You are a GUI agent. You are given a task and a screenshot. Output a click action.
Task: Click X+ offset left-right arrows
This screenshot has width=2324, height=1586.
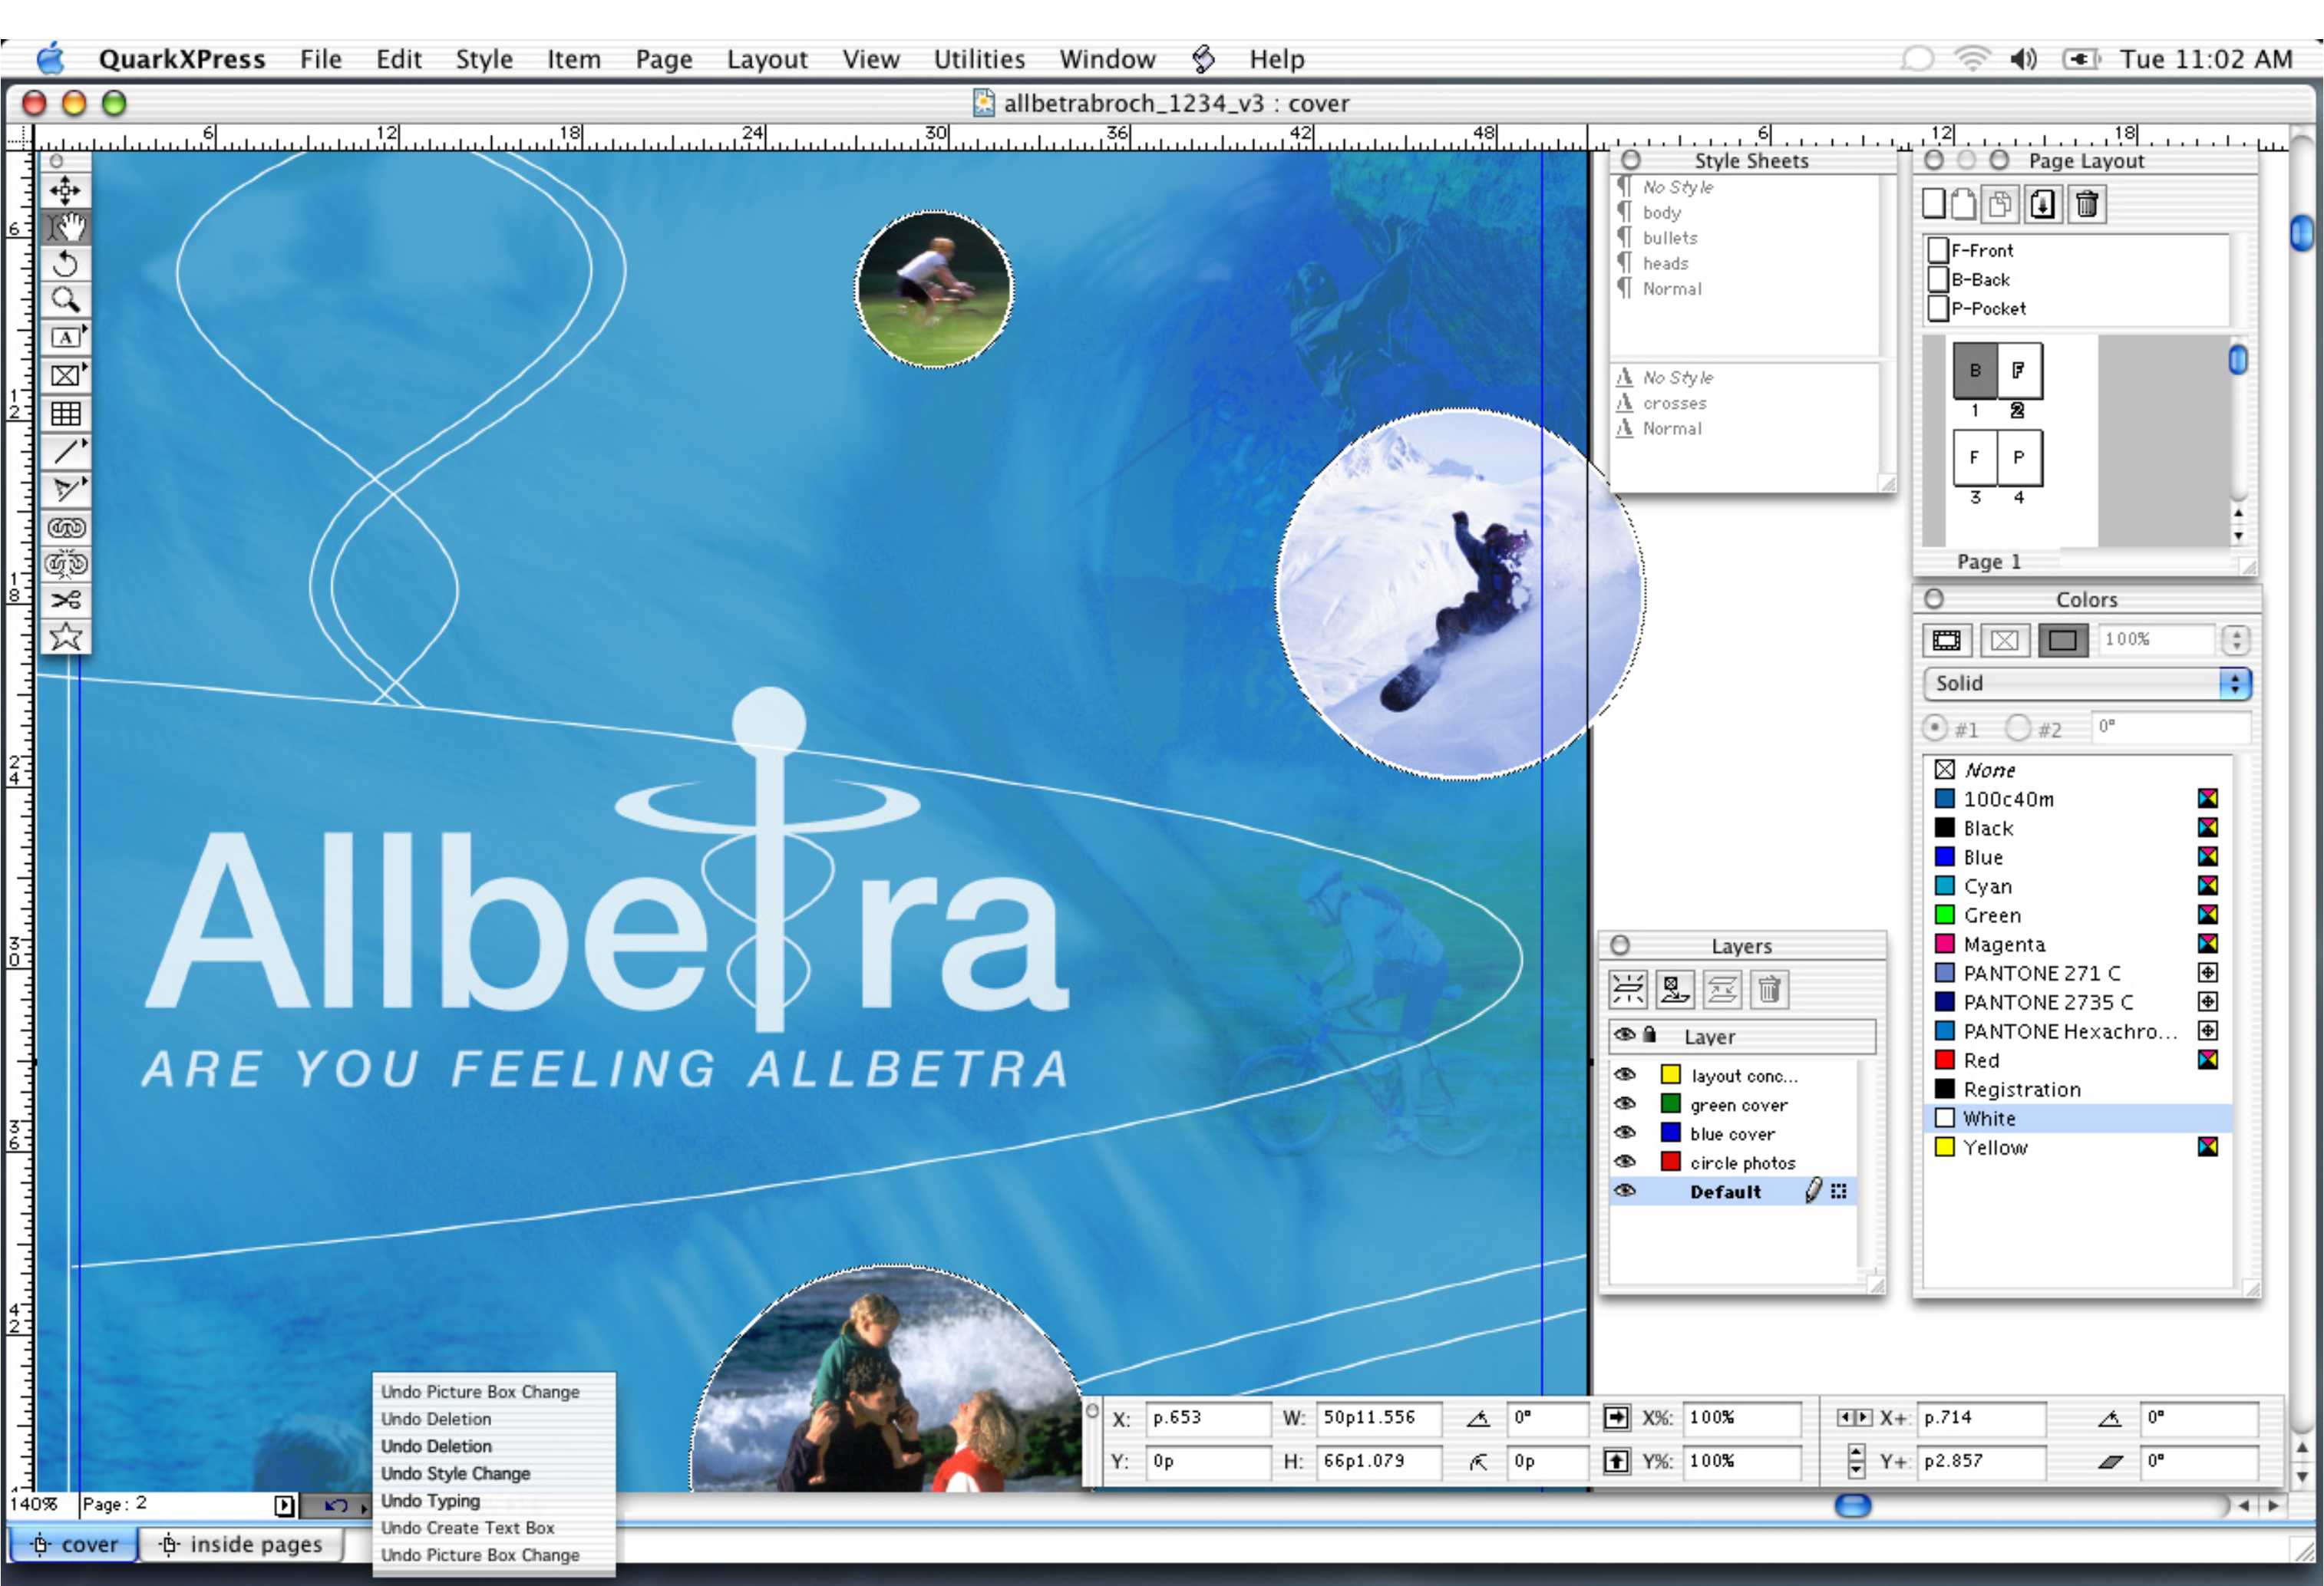[1855, 1417]
